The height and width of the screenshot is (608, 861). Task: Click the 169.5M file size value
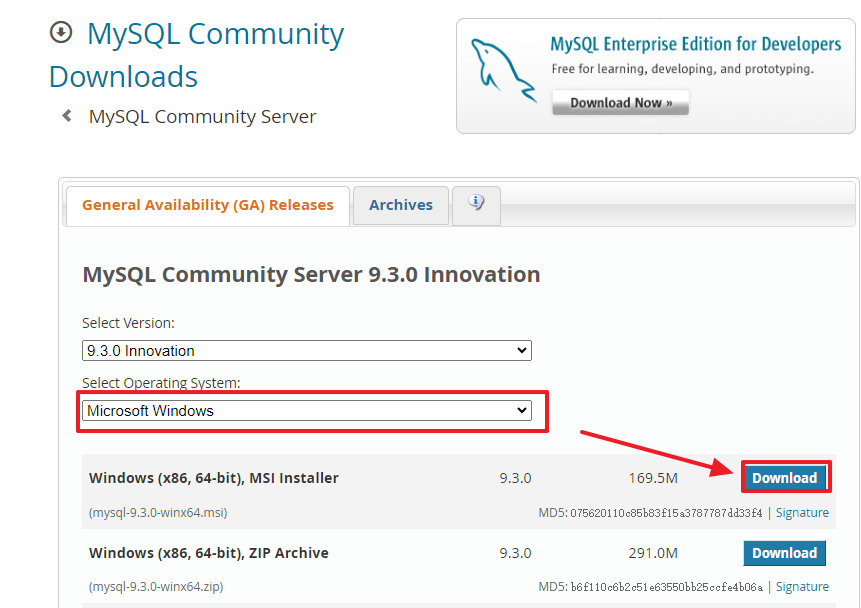pos(653,478)
